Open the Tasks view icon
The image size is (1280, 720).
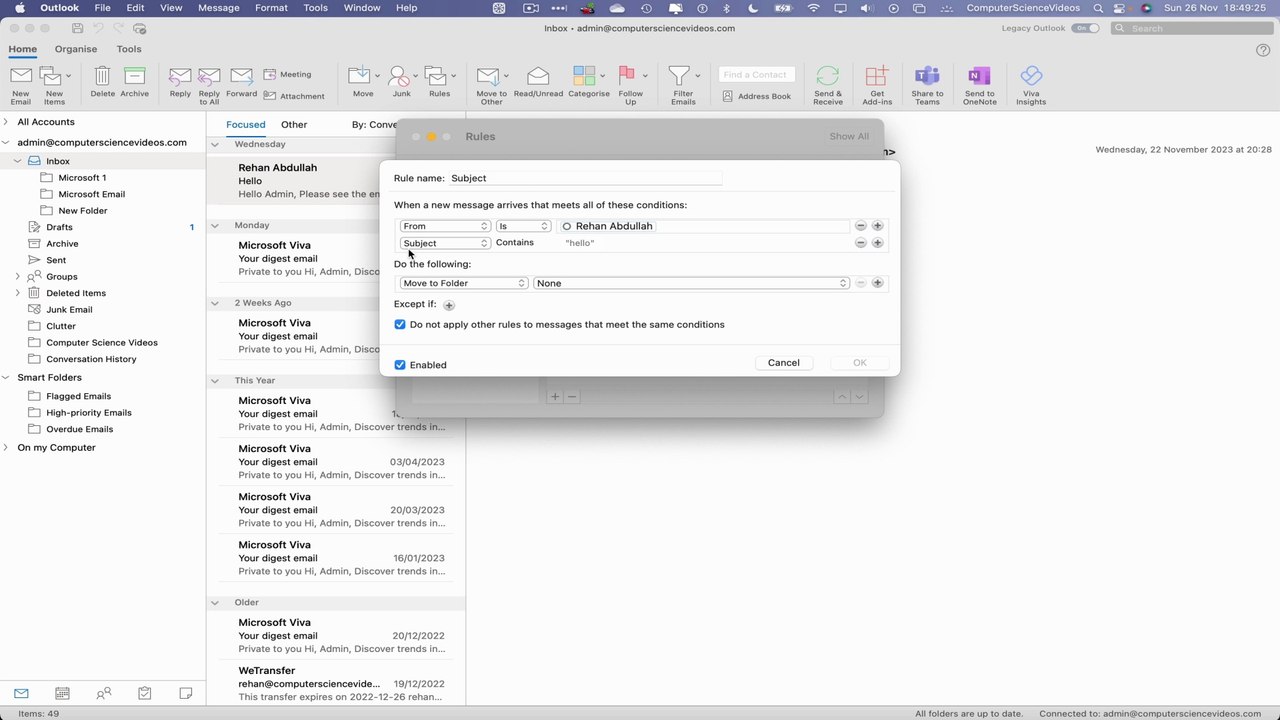[x=144, y=693]
